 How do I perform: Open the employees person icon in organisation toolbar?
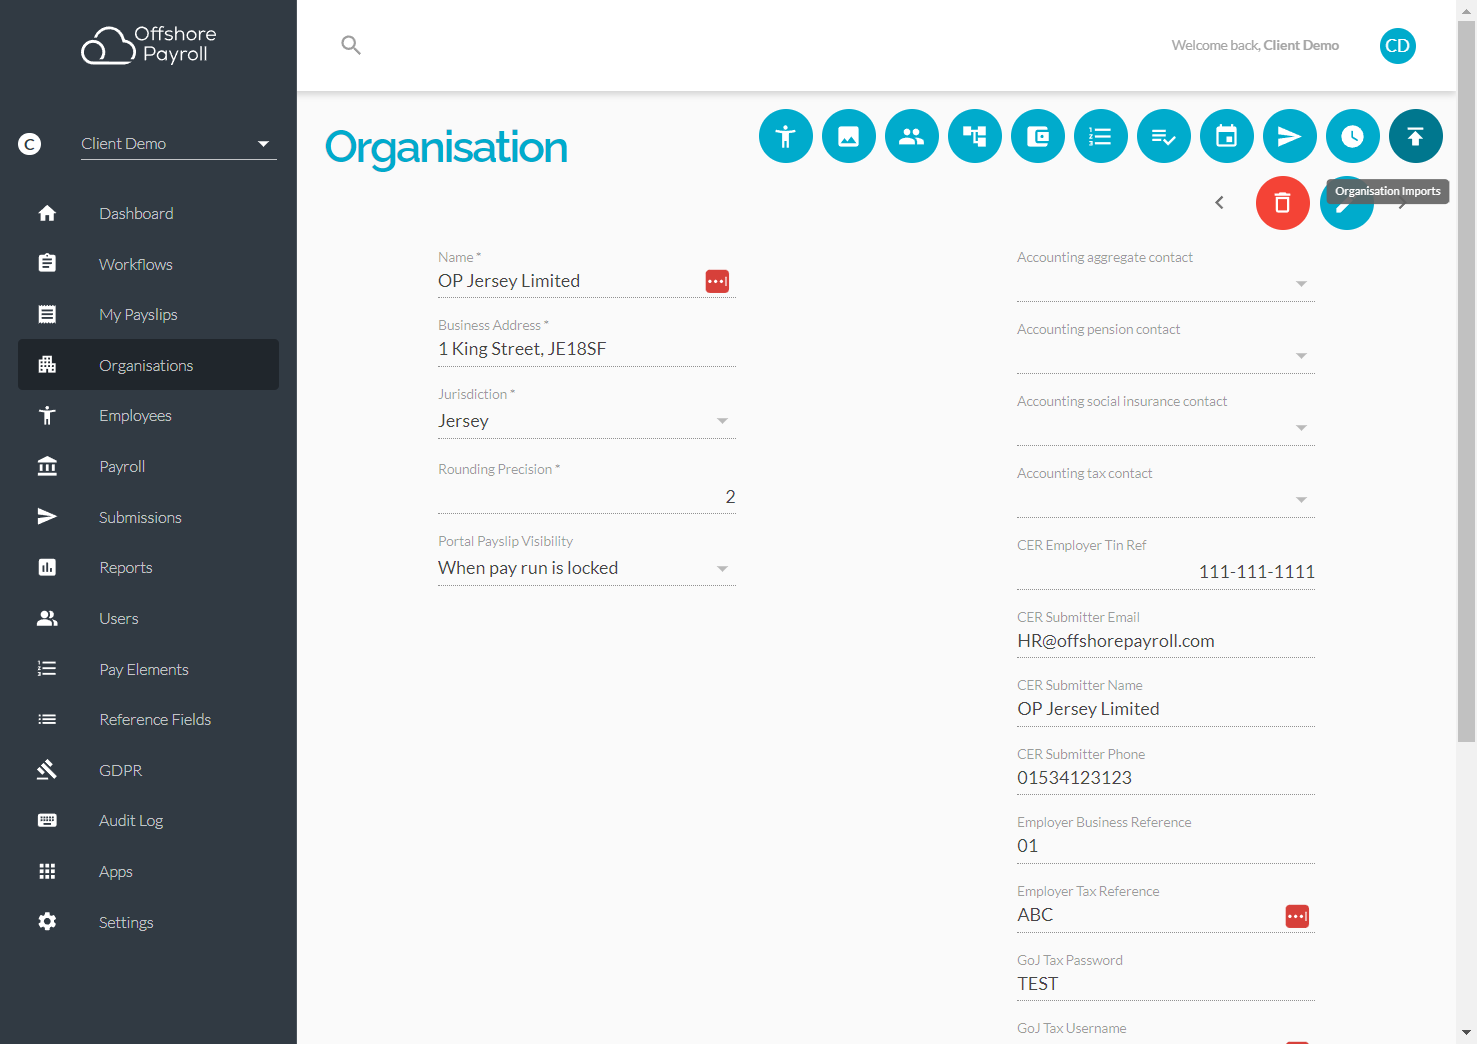(x=786, y=136)
